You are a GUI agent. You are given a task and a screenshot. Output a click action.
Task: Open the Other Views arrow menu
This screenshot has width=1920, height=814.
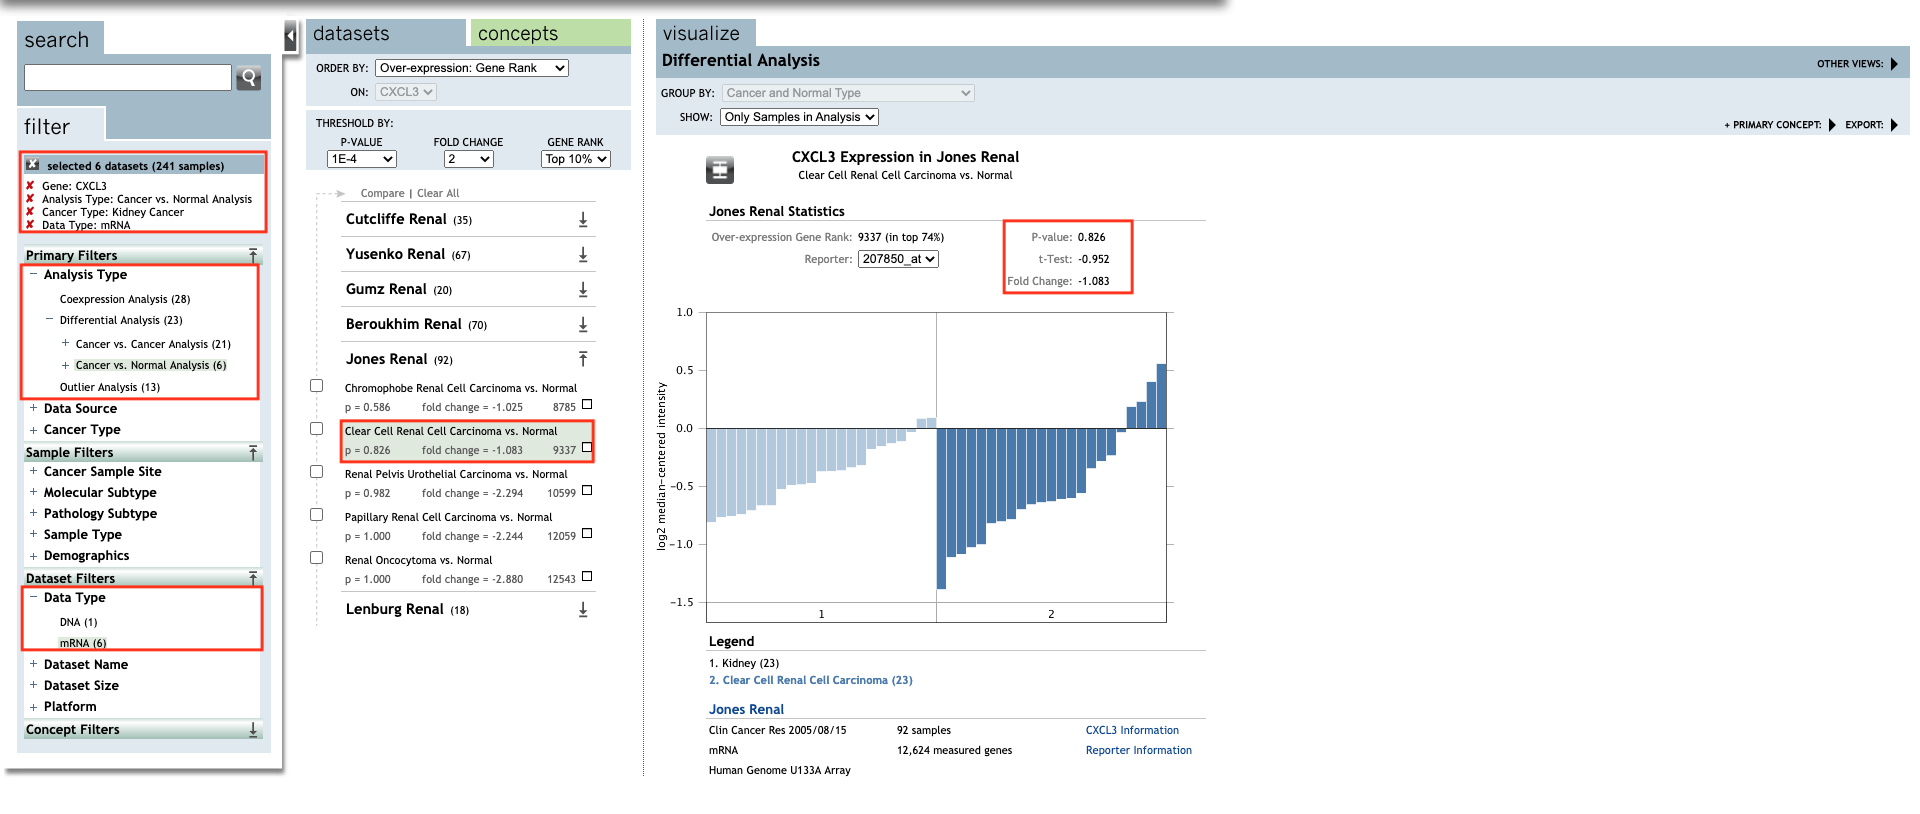(1894, 63)
